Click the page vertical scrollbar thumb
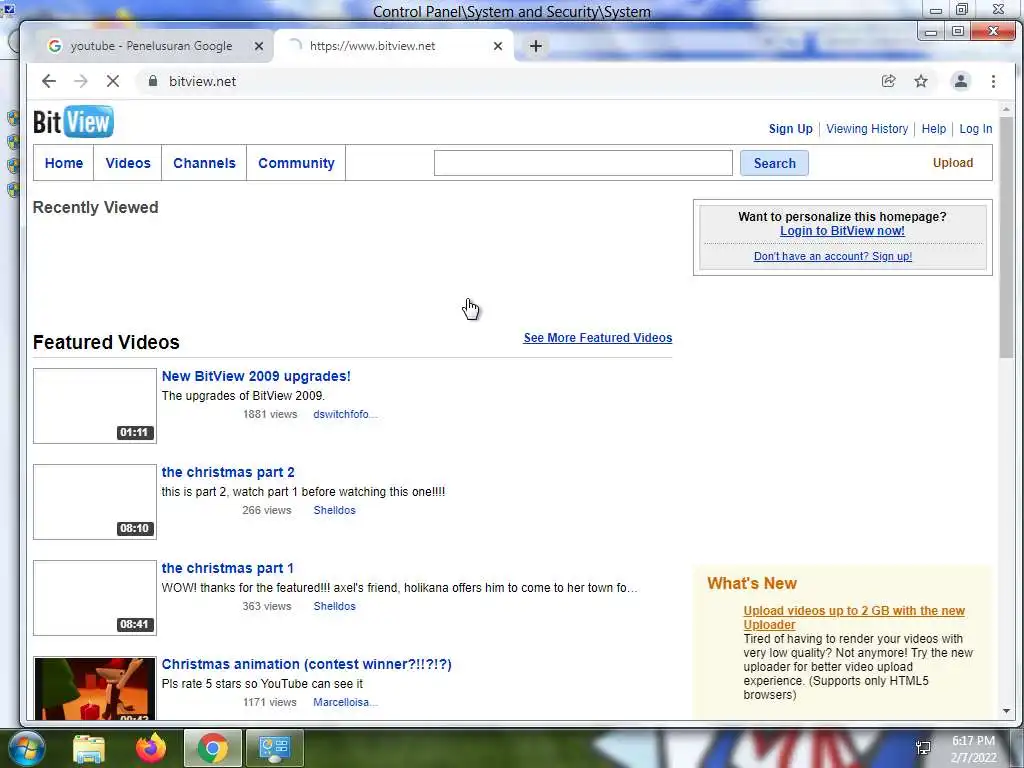 [x=1006, y=238]
